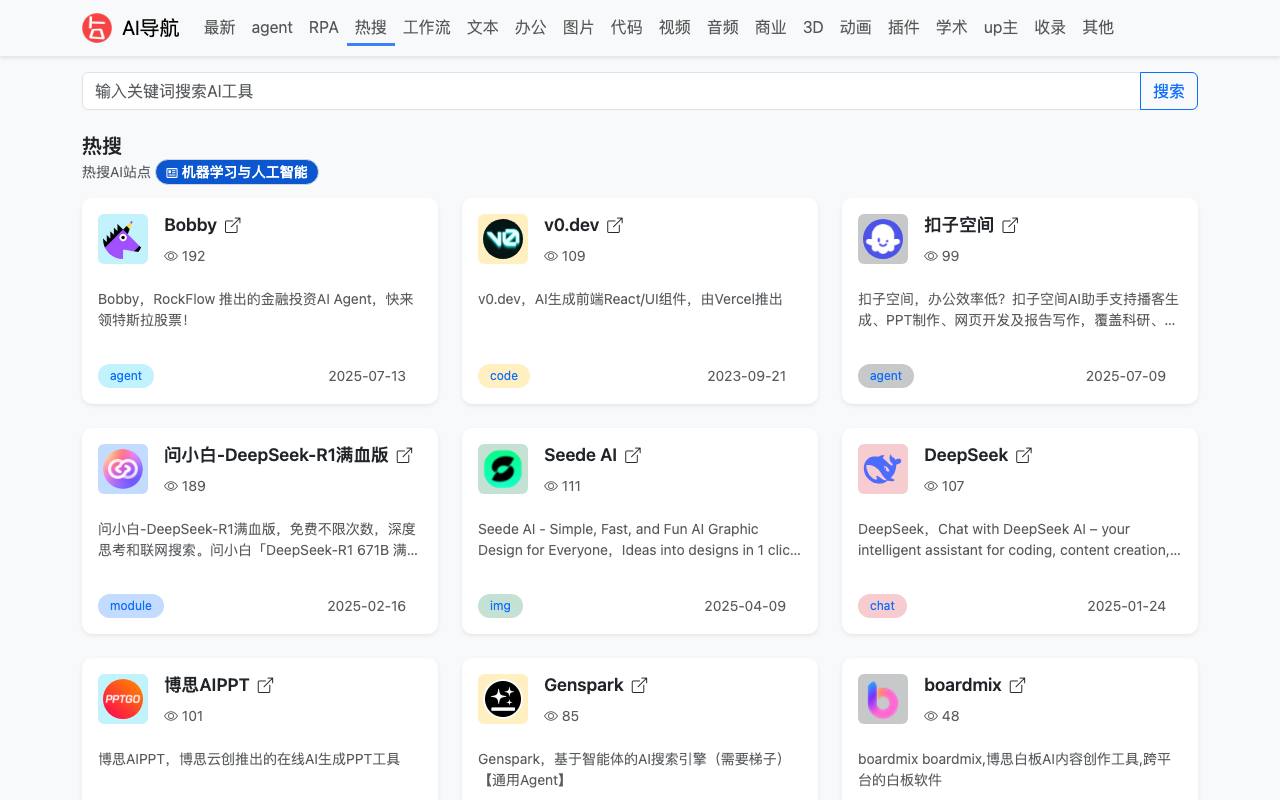Image resolution: width=1280 pixels, height=800 pixels.
Task: Click the eye views icon on Seede AI card
Action: point(551,486)
